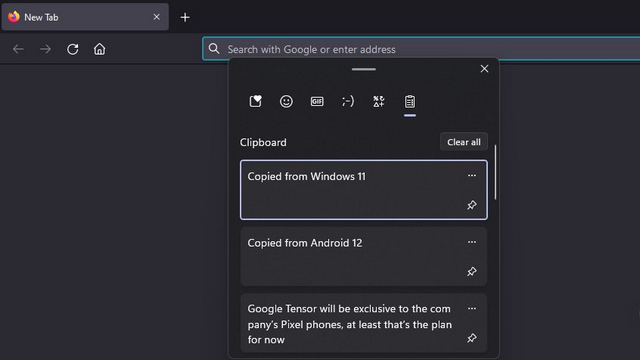Click the clipboard list scrollbar
The image size is (640, 360).
[496, 172]
